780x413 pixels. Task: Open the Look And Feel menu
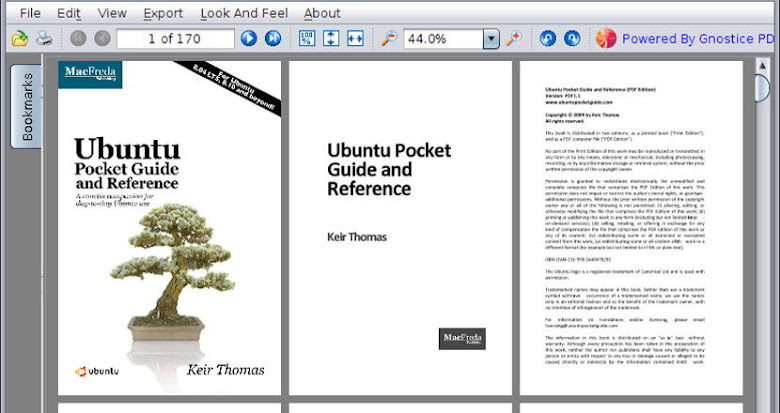tap(244, 13)
